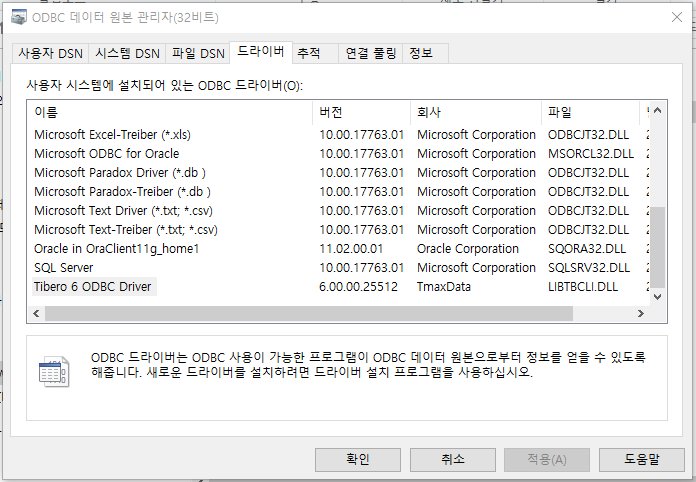Select Oracle in OraClient11g_home1 driver
696x482 pixels.
tap(117, 249)
